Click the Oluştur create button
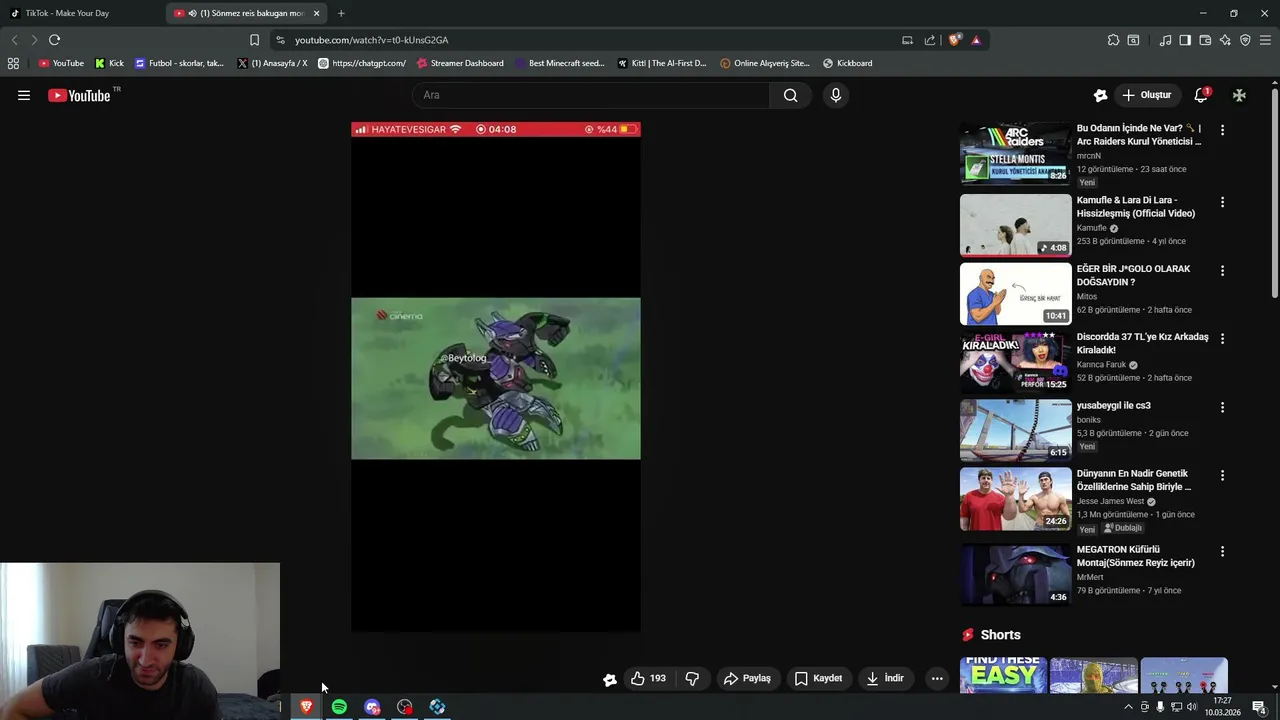This screenshot has height=720, width=1280. [x=1146, y=95]
